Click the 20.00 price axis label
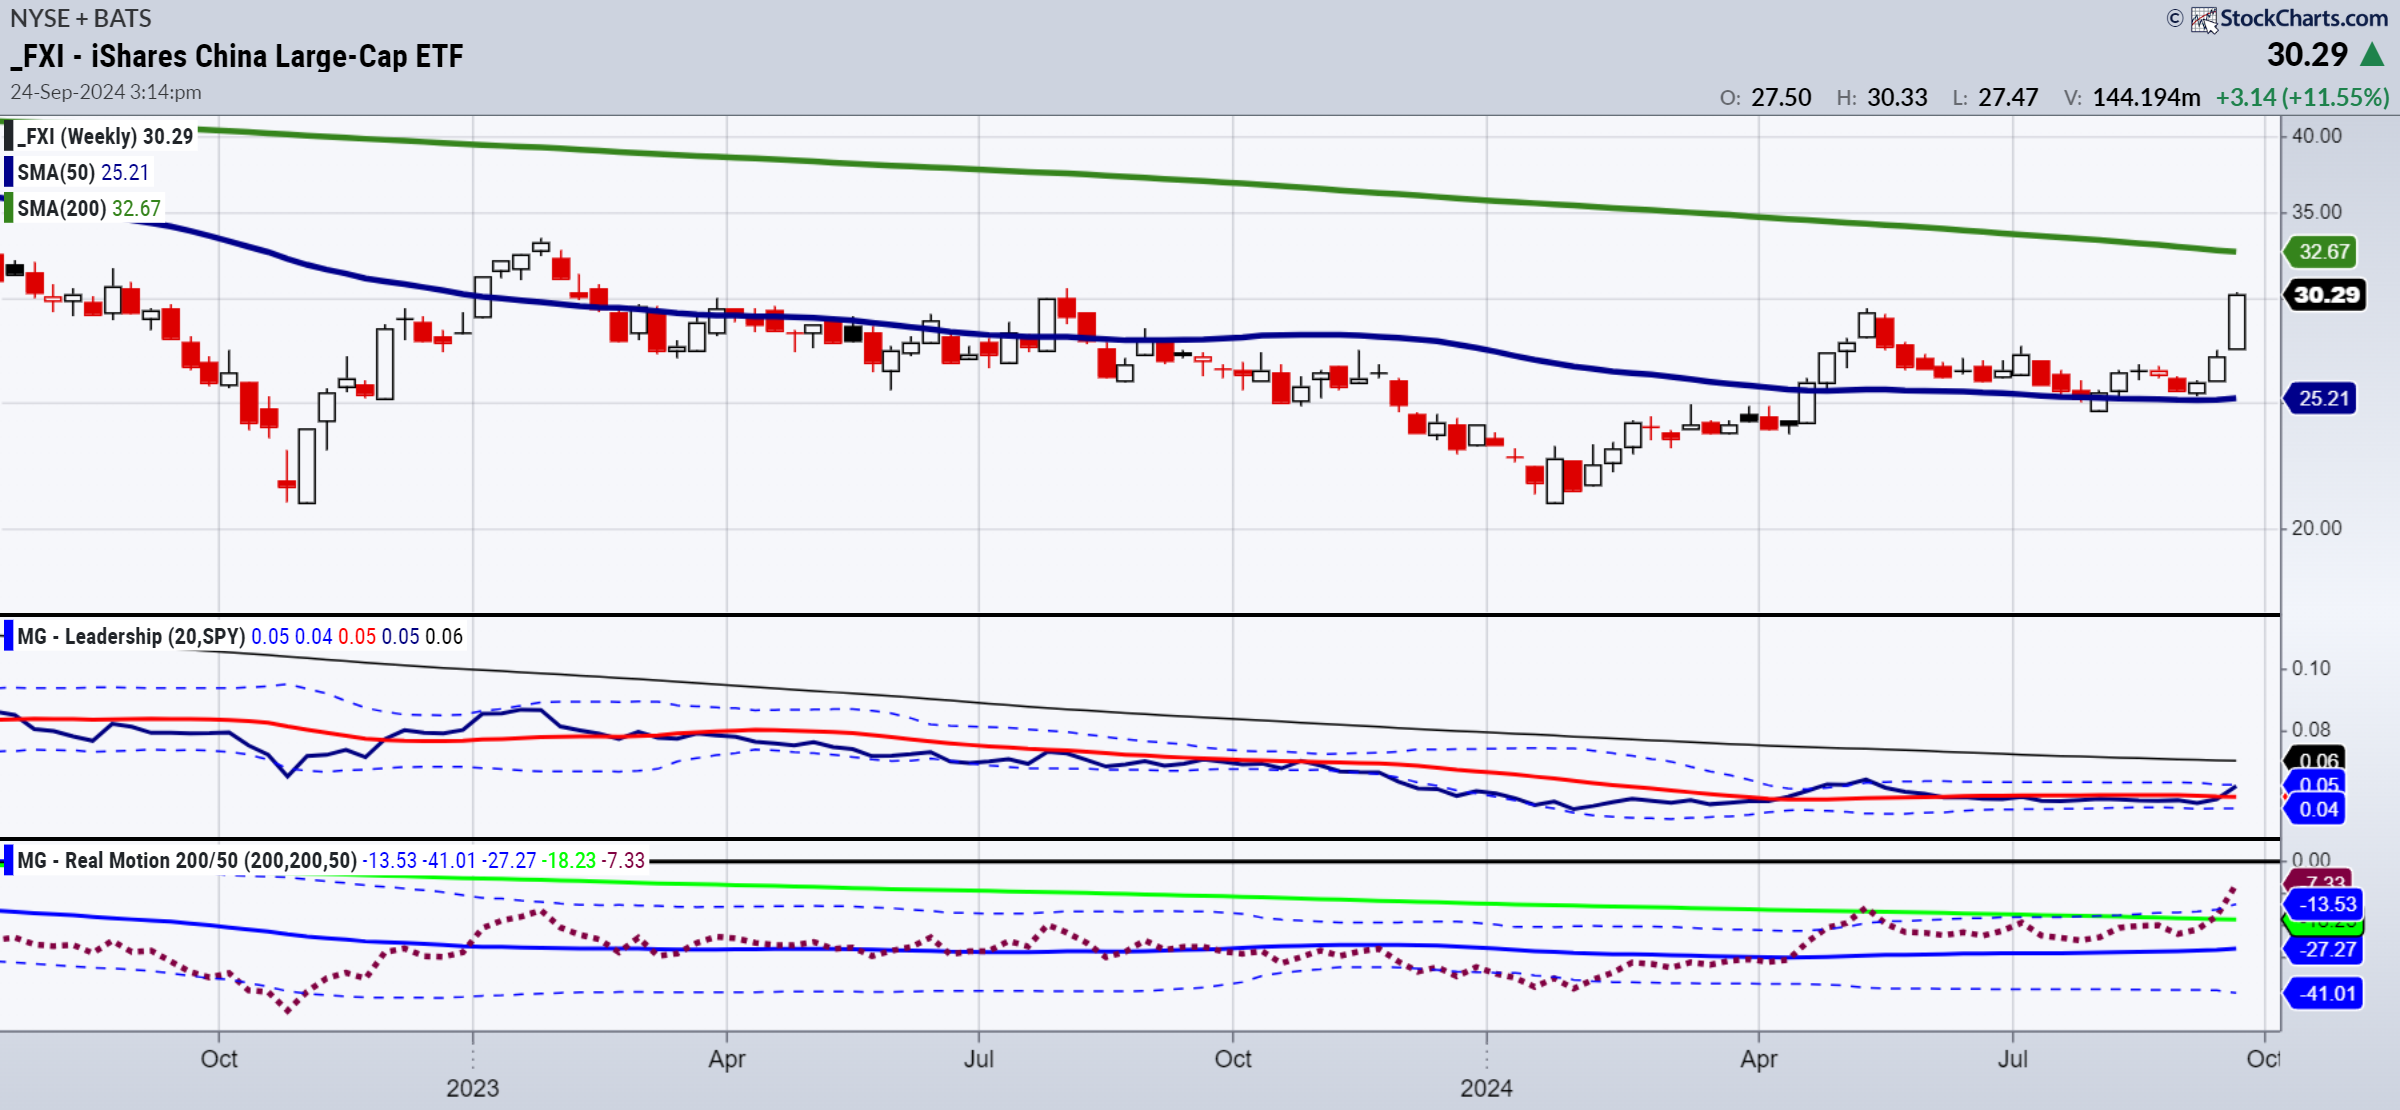2400x1110 pixels. point(2316,527)
